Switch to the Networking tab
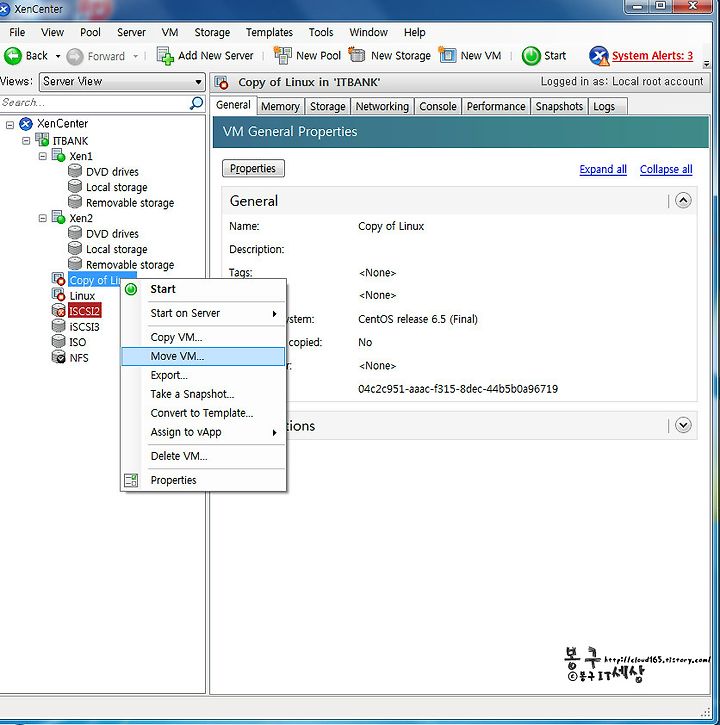Screen dimensions: 720x725 (382, 106)
